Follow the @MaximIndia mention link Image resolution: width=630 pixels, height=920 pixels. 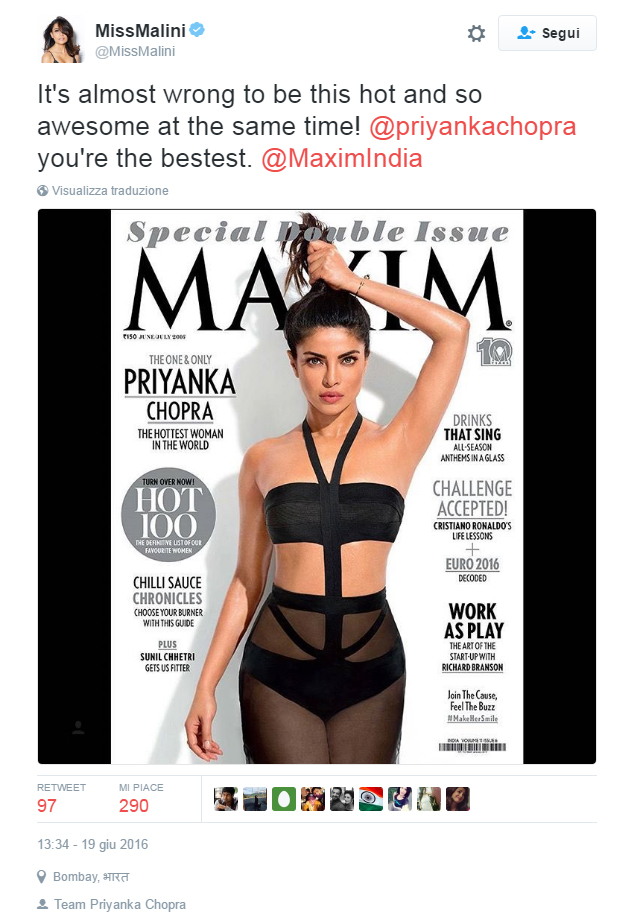coord(342,158)
